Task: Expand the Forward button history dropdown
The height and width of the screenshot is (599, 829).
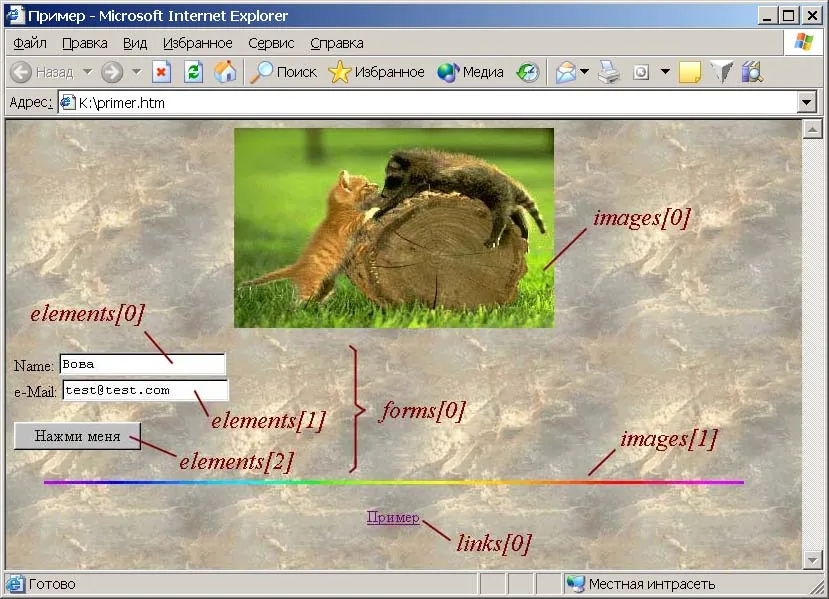Action: [136, 71]
